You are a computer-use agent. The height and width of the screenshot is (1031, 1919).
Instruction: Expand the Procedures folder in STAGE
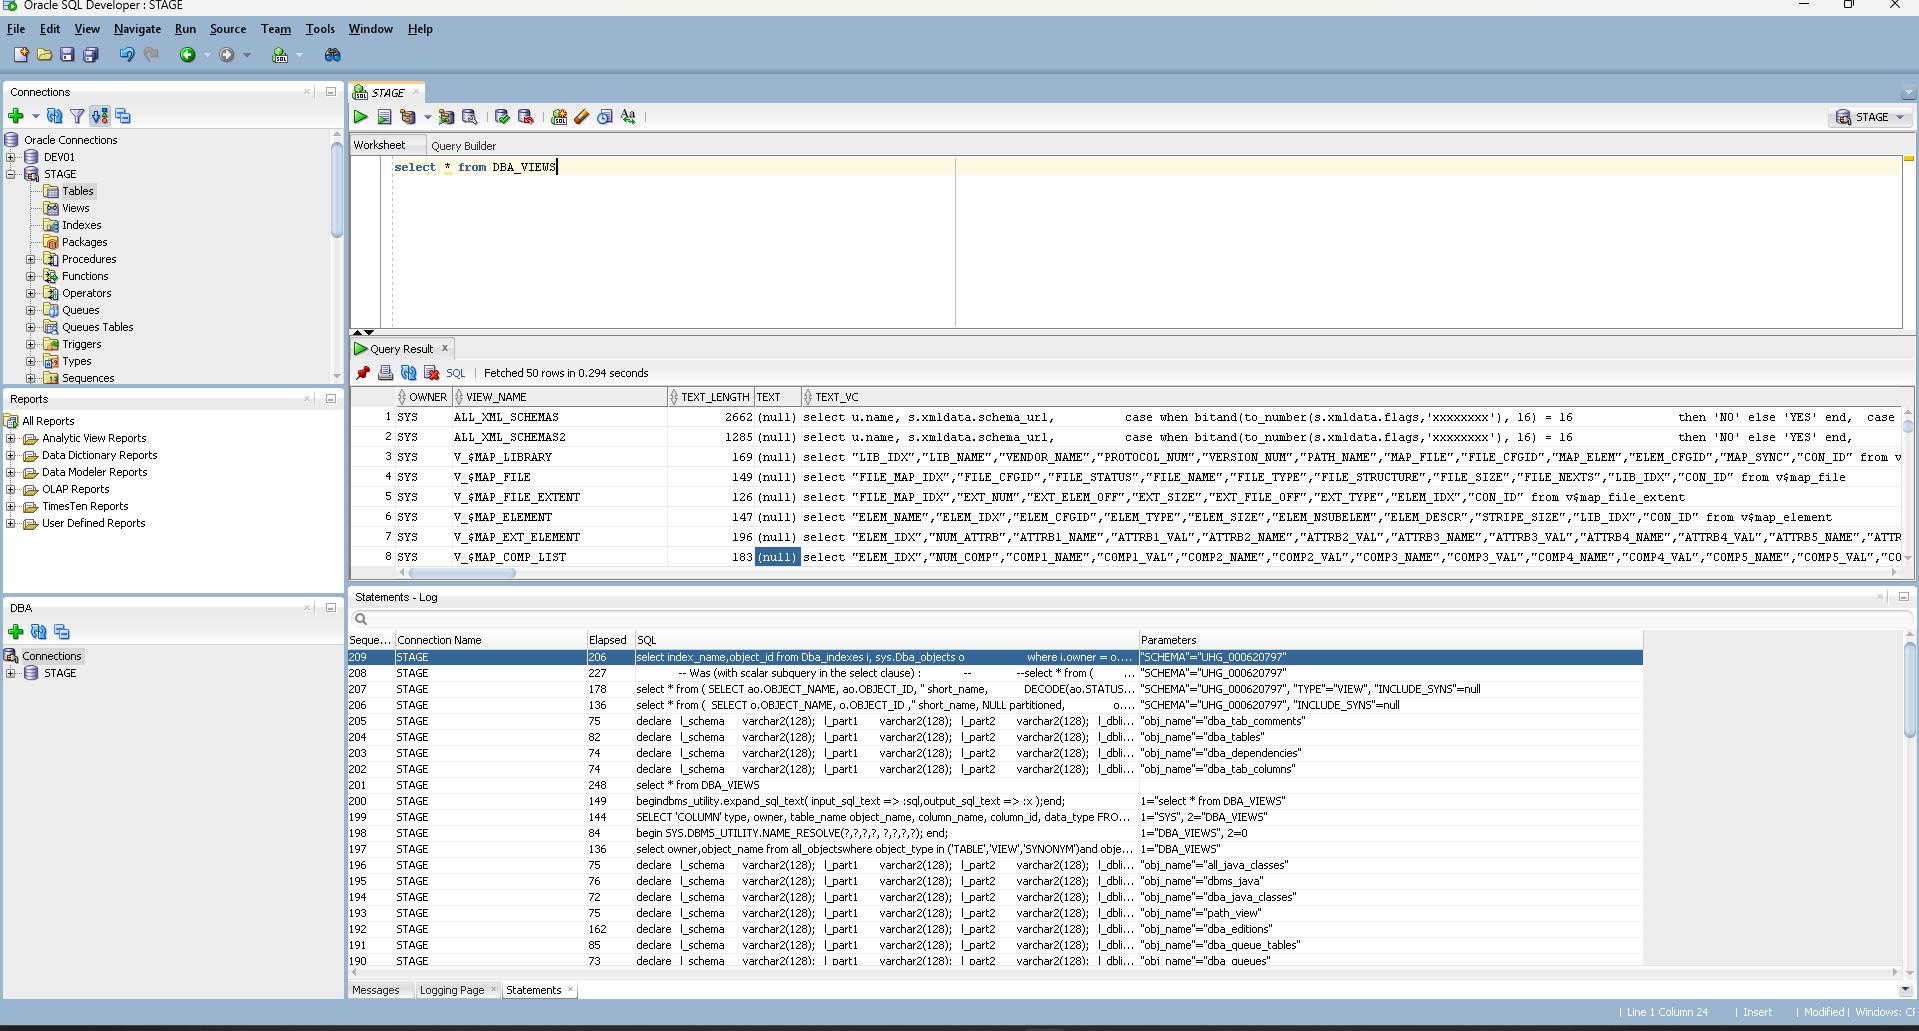[30, 259]
